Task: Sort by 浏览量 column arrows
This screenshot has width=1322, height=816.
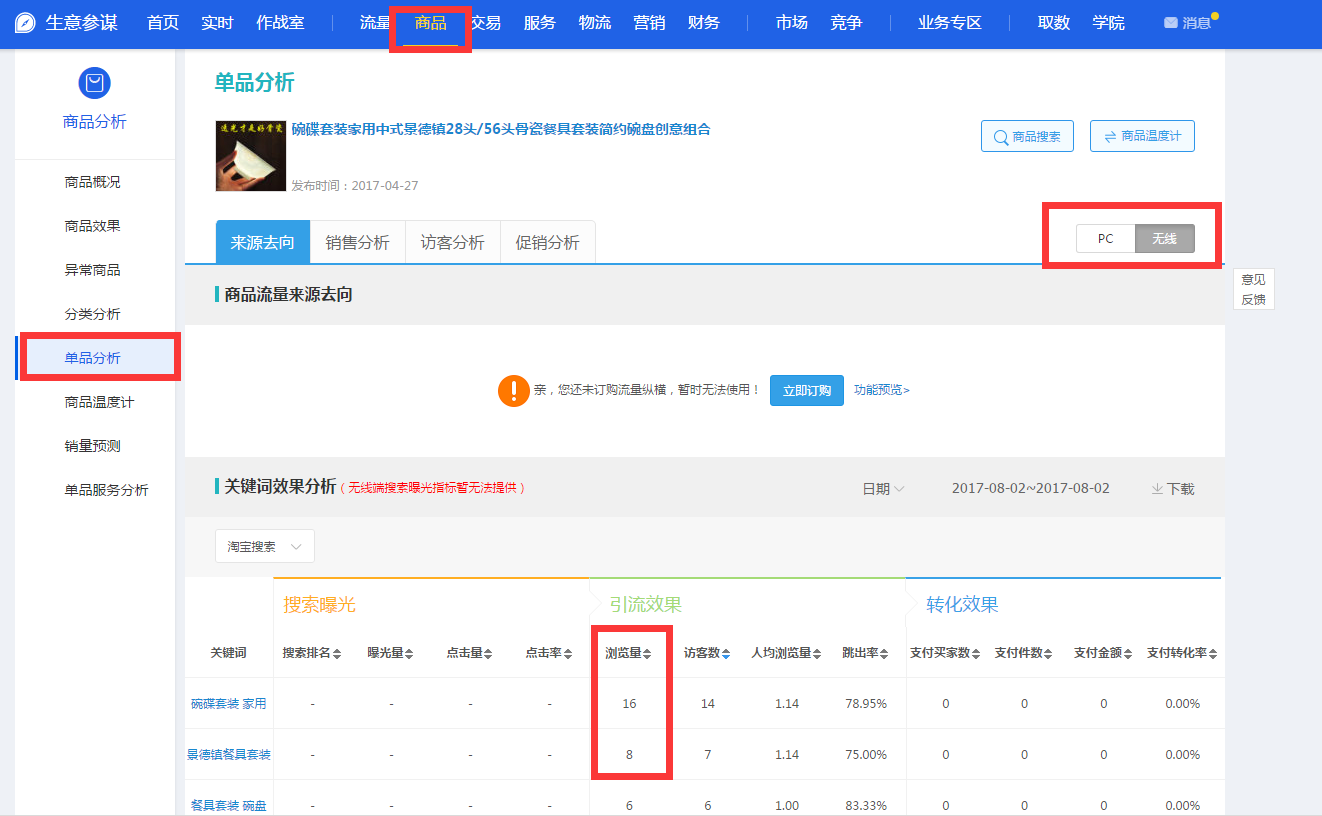Action: 647,654
